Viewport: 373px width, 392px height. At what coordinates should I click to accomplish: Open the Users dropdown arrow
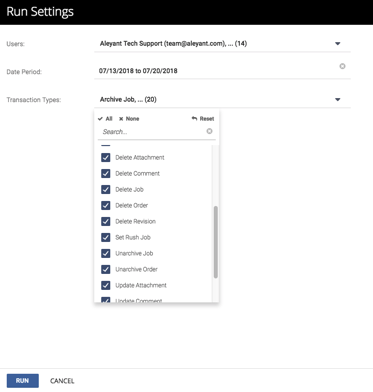click(x=338, y=44)
